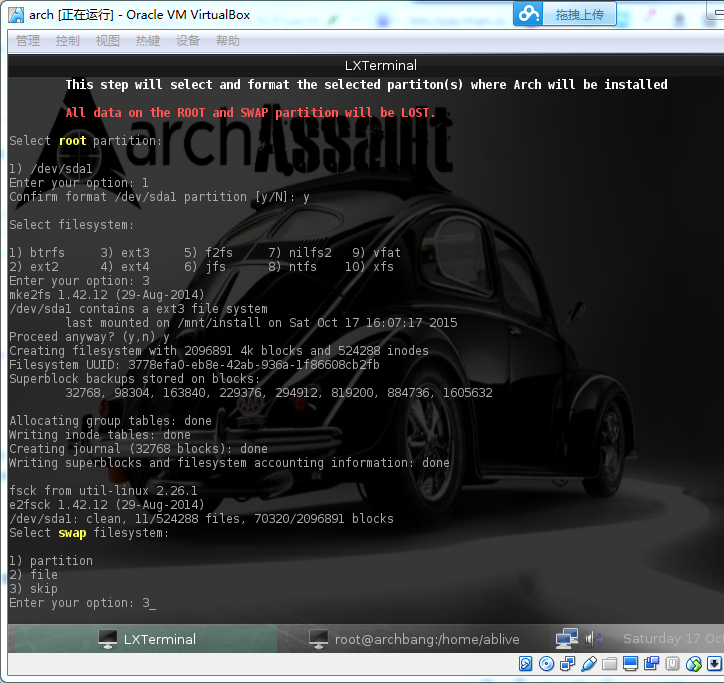The image size is (724, 683).
Task: Click the '1) partition' swap option text
Action: coord(51,561)
